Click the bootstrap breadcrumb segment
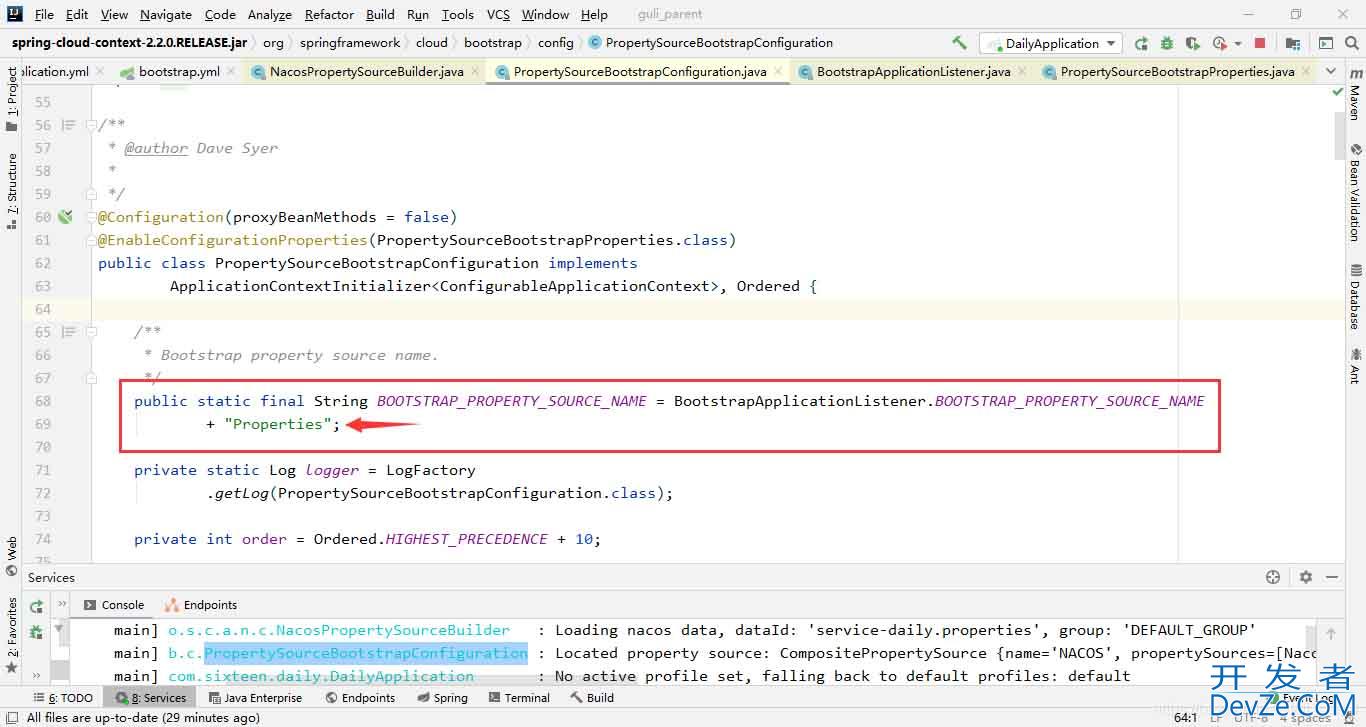This screenshot has width=1366, height=727. (x=493, y=43)
